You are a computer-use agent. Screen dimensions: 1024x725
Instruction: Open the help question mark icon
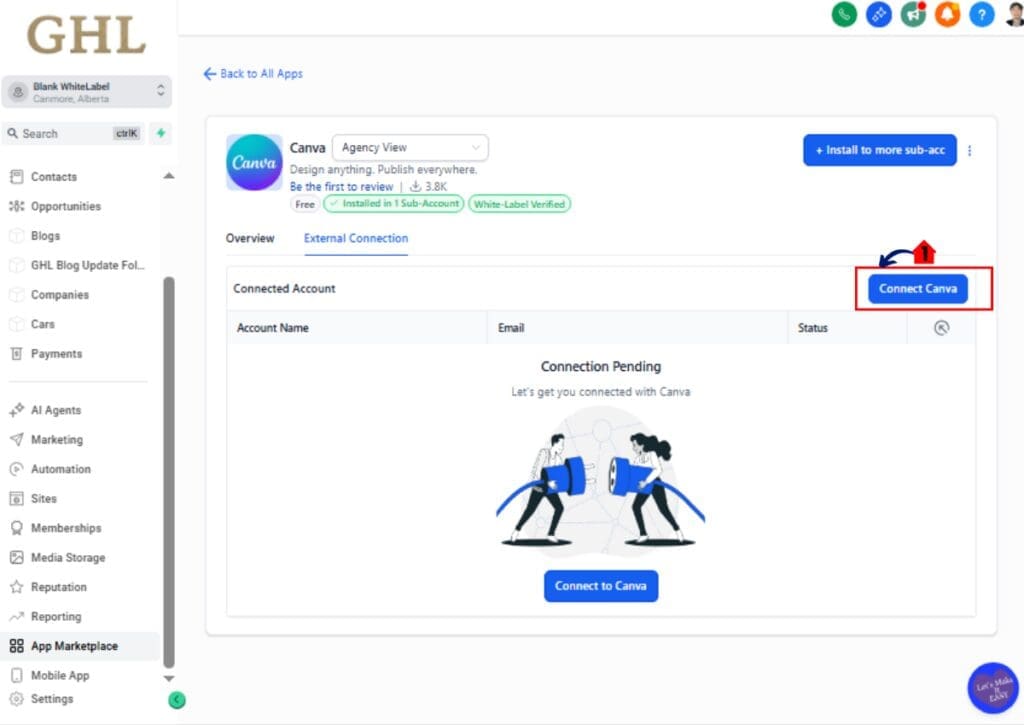pyautogui.click(x=982, y=15)
